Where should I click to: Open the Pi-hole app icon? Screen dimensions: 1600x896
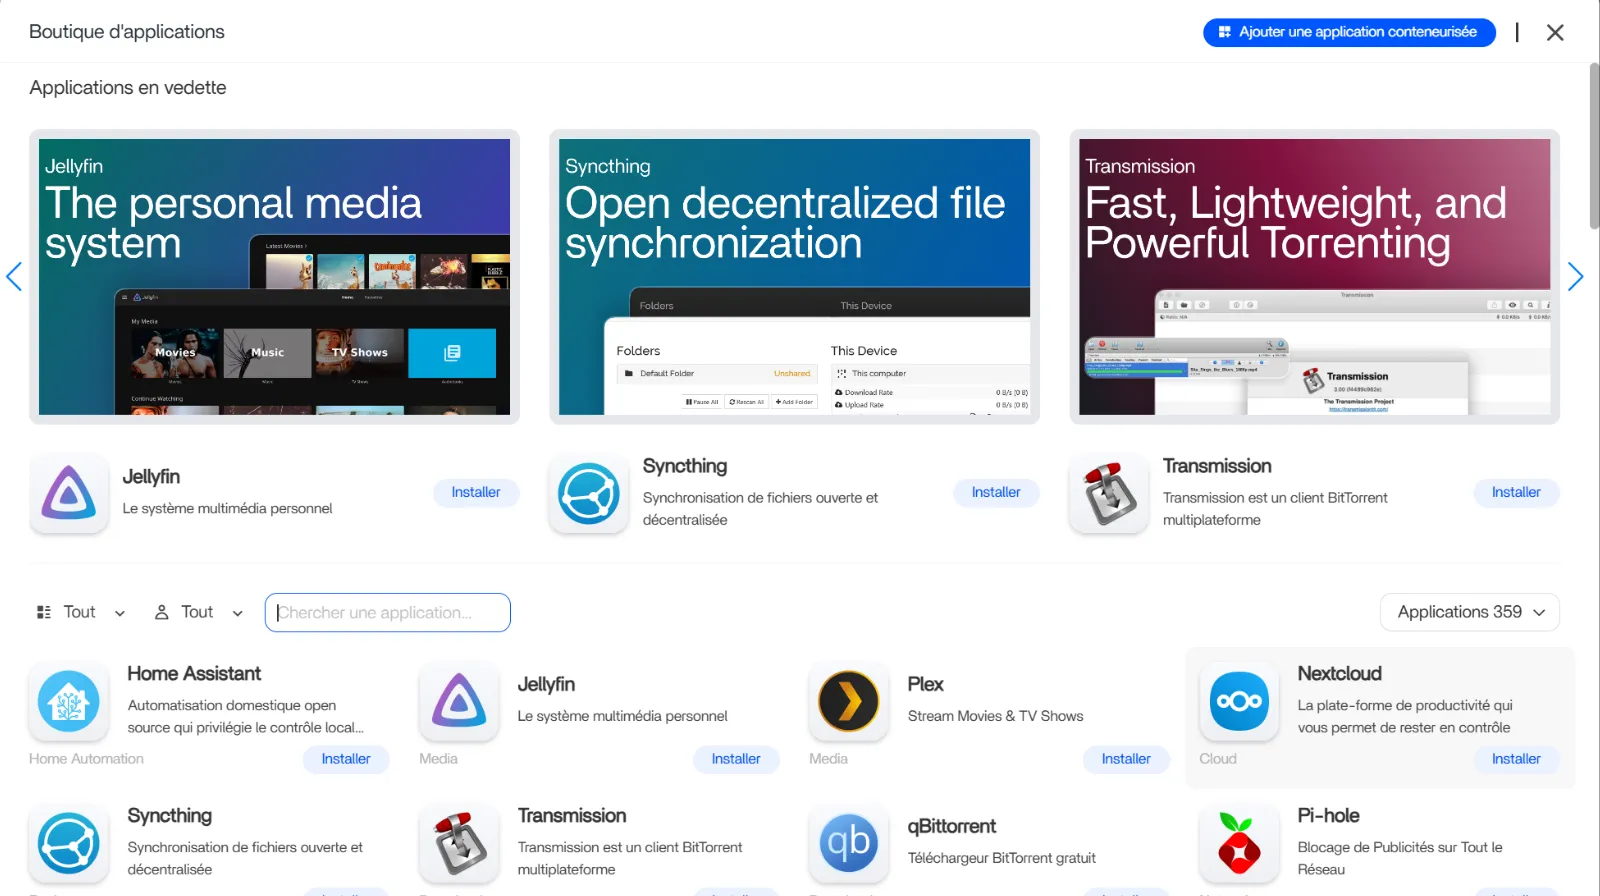1239,843
